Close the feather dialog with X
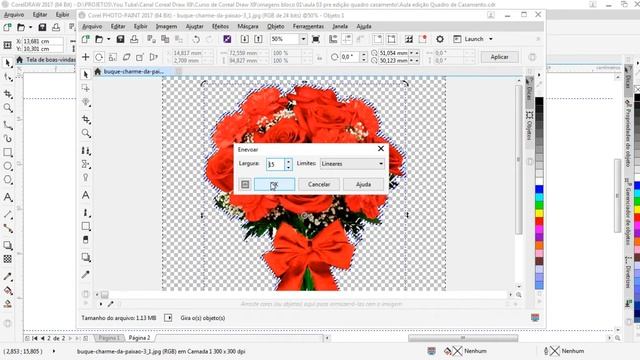The width and height of the screenshot is (640, 360). (381, 149)
